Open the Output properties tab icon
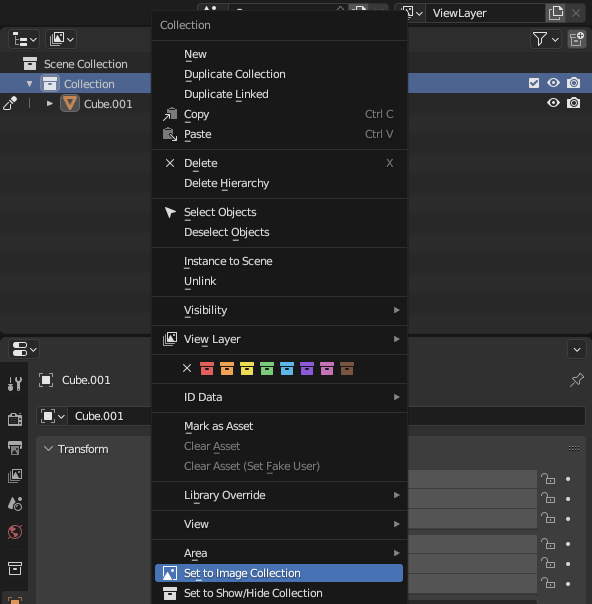Image resolution: width=592 pixels, height=604 pixels. (15, 448)
